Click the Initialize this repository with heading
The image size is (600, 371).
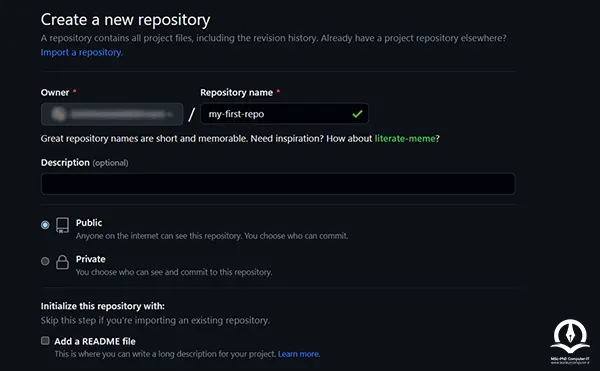[x=103, y=306]
